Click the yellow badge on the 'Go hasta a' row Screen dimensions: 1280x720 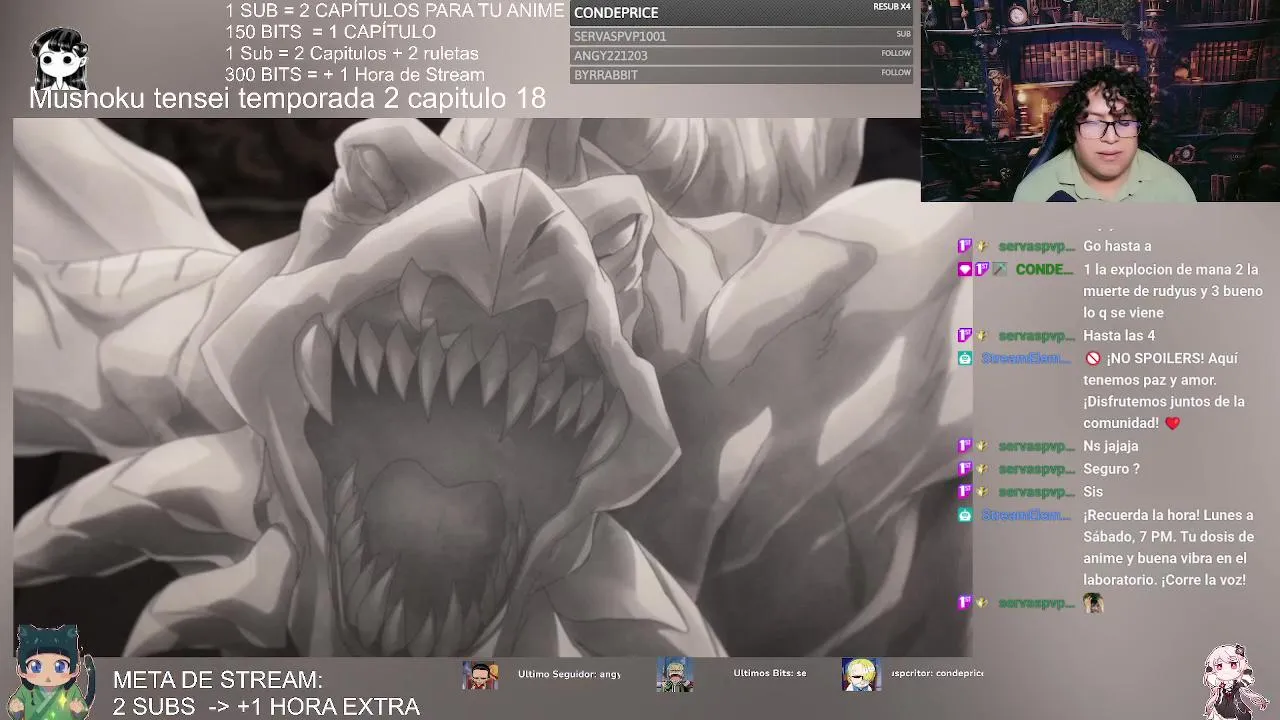(x=982, y=246)
